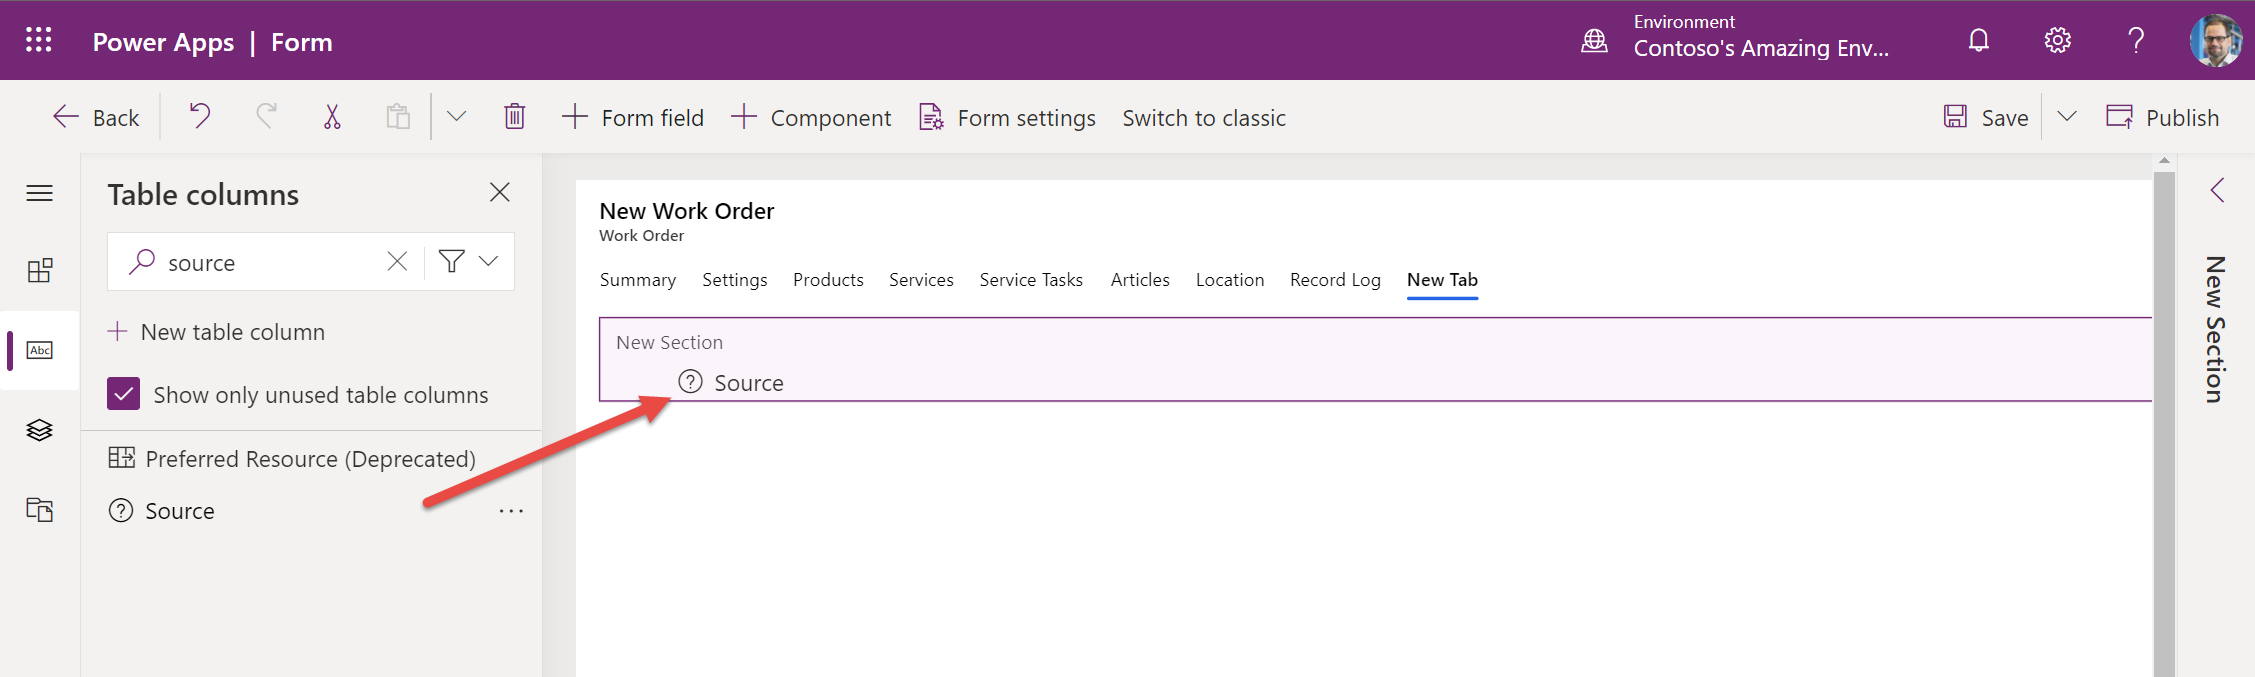2255x677 pixels.
Task: Open the settings gear
Action: click(x=2057, y=40)
